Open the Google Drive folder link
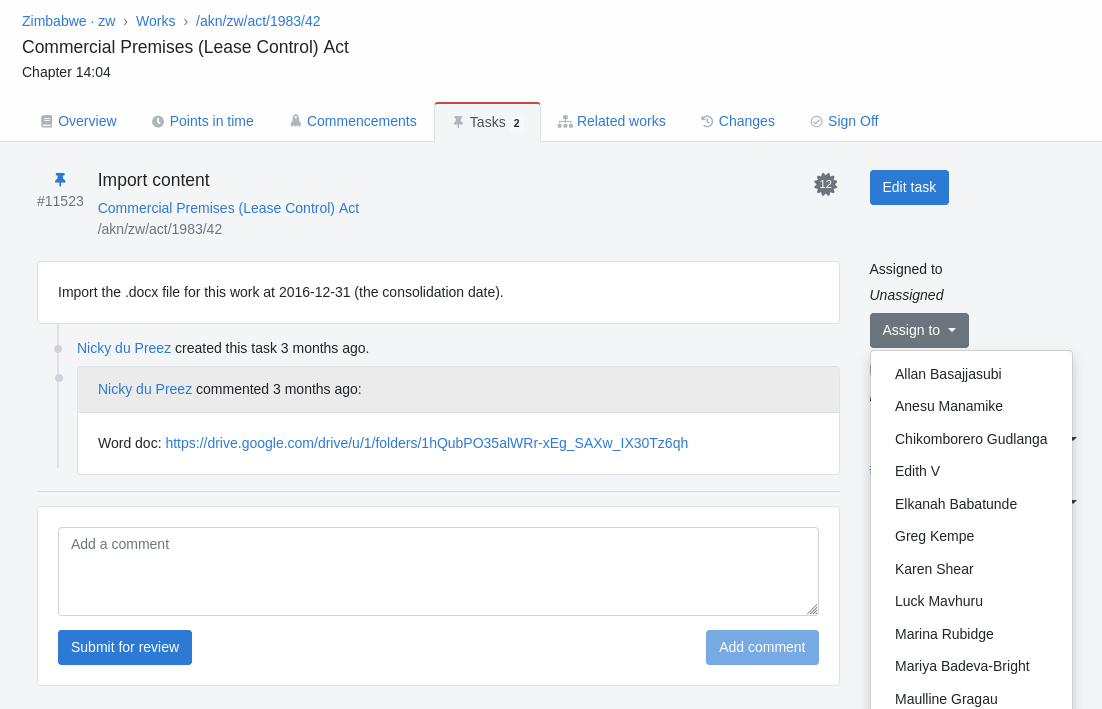1102x709 pixels. click(x=426, y=443)
